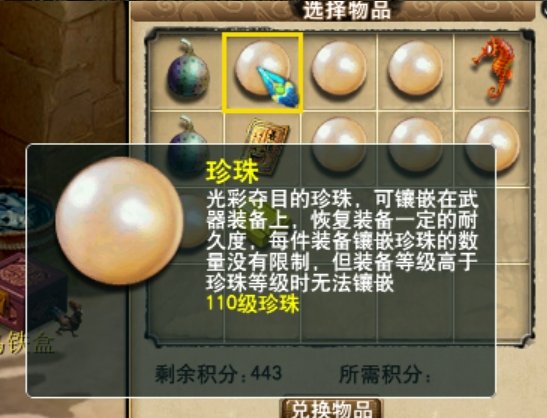
Task: Click the 兑换物品 exchange button
Action: [x=332, y=408]
